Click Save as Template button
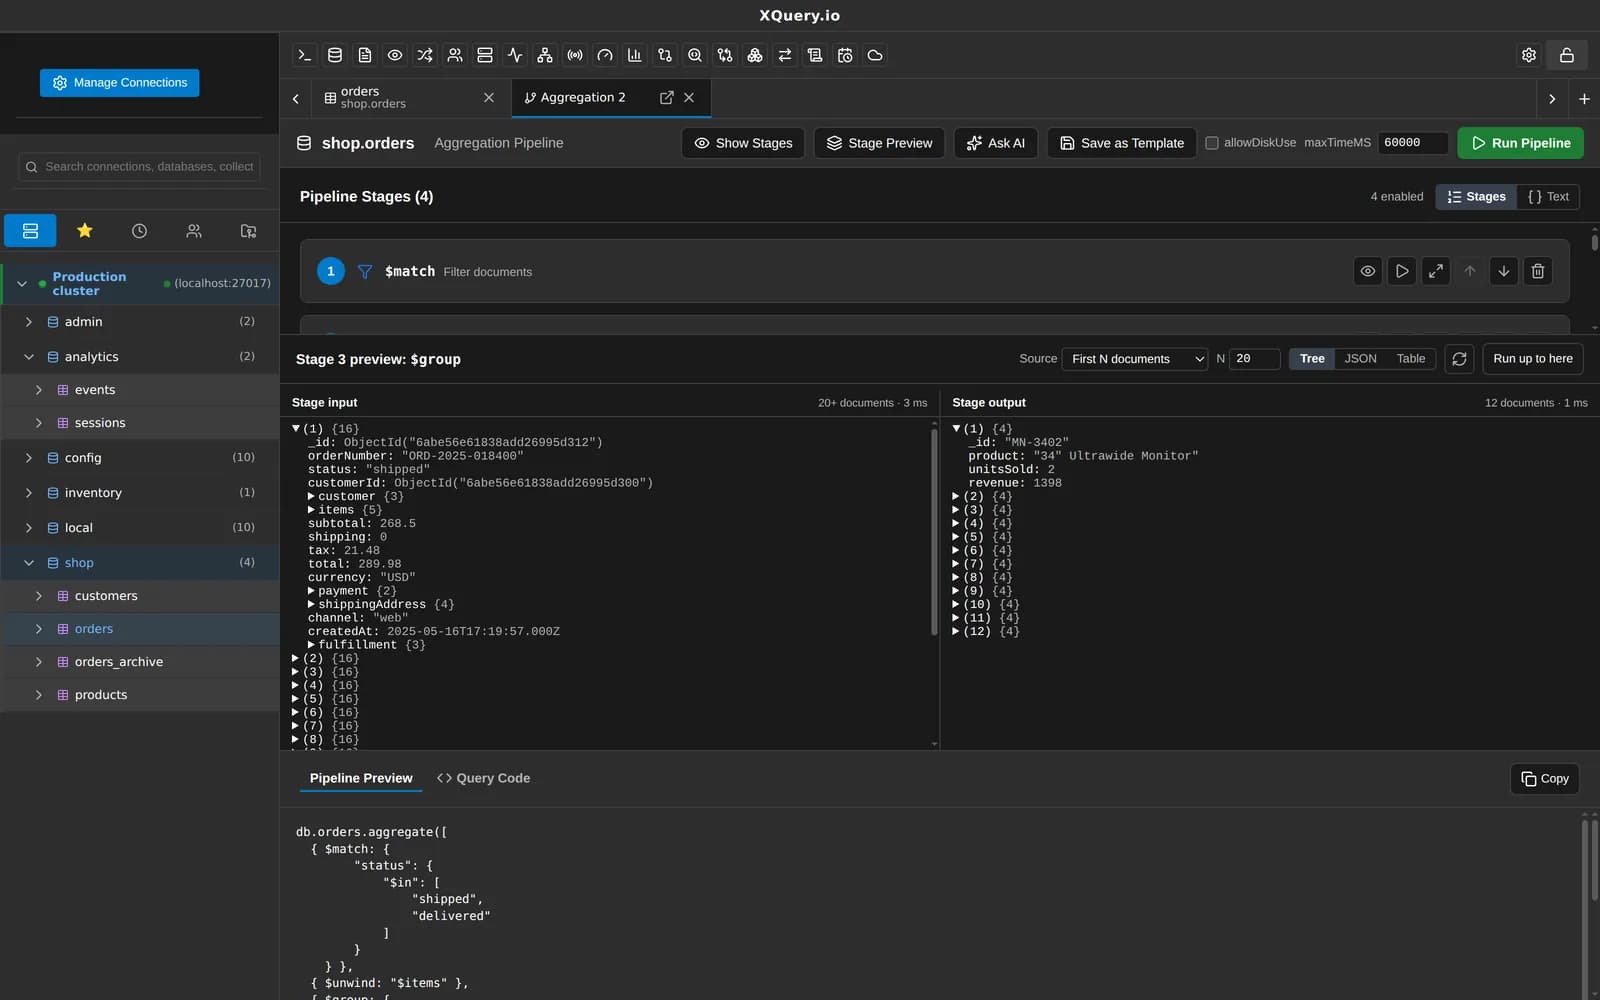 coord(1122,143)
